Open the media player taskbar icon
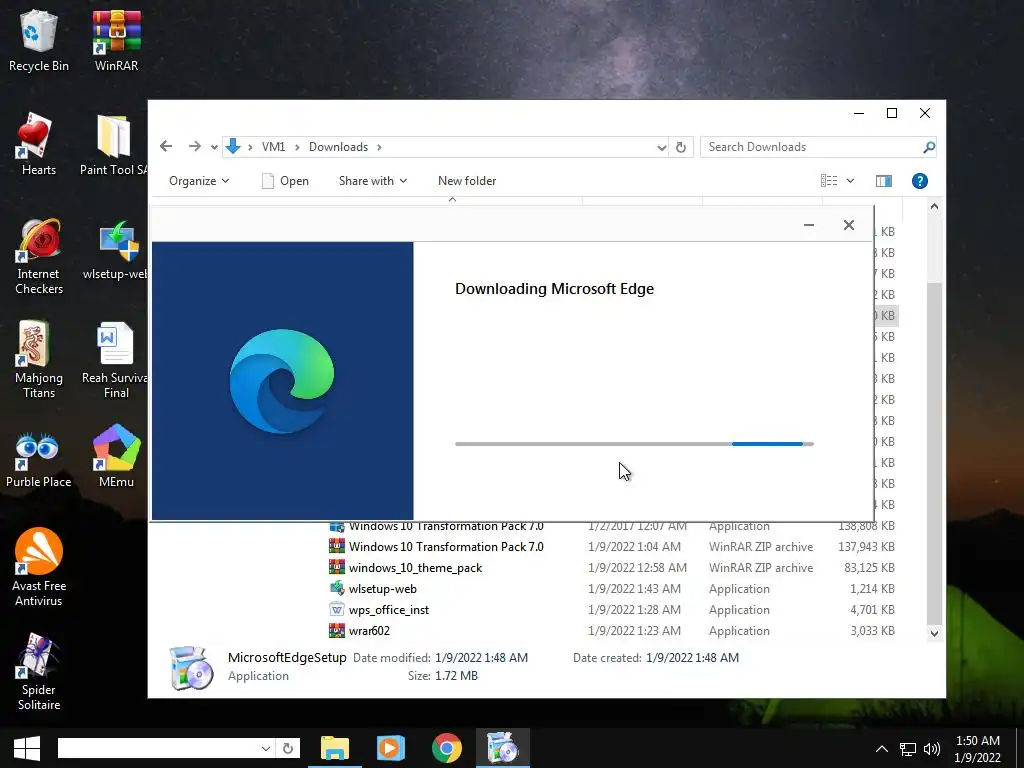Image resolution: width=1024 pixels, height=768 pixels. (391, 748)
